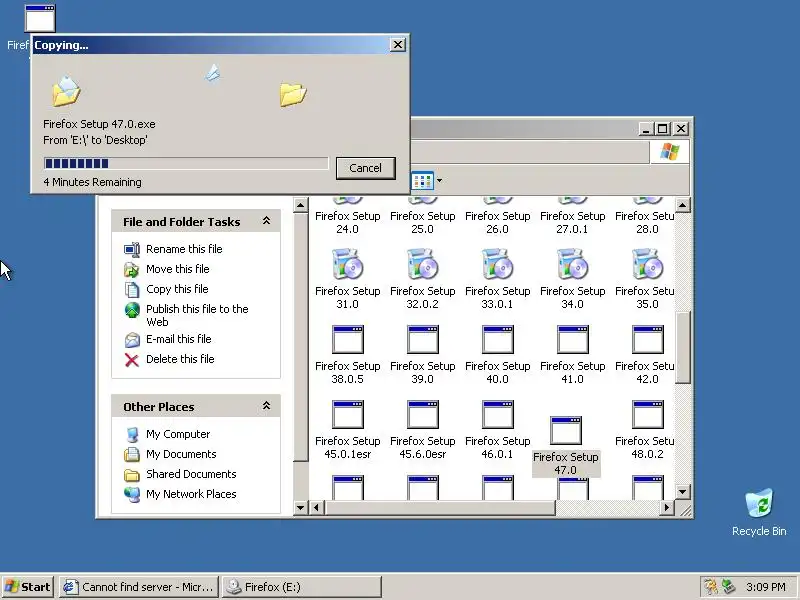Collapse the Other Places panel
The height and width of the screenshot is (600, 800).
(x=266, y=406)
